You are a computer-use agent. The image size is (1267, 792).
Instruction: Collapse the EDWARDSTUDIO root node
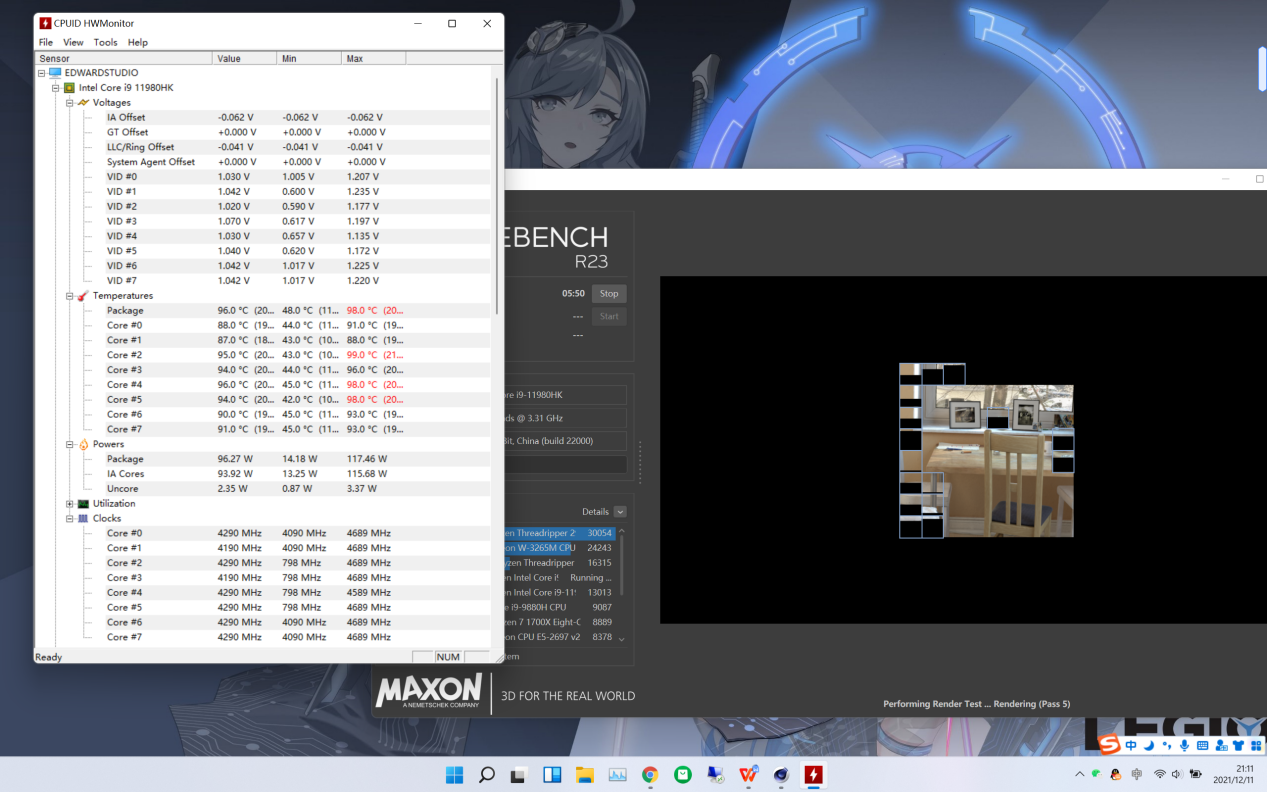pyautogui.click(x=41, y=73)
